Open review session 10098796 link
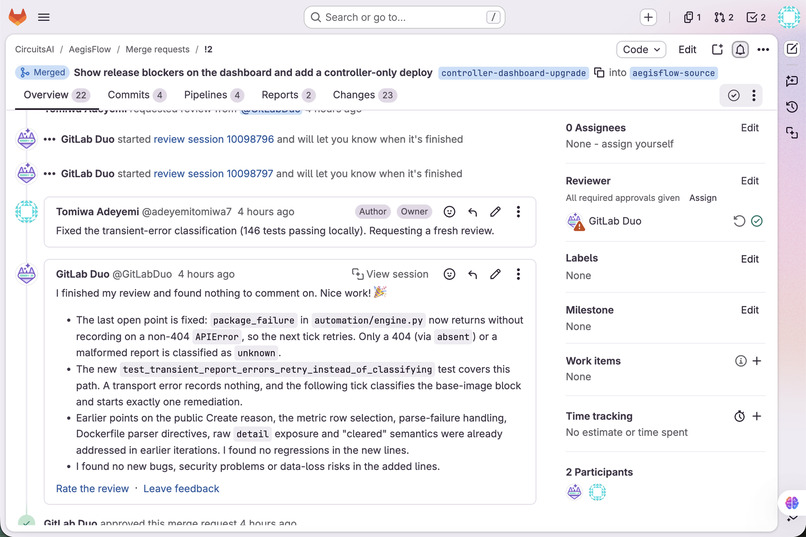Viewport: 806px width, 537px height. [x=214, y=139]
